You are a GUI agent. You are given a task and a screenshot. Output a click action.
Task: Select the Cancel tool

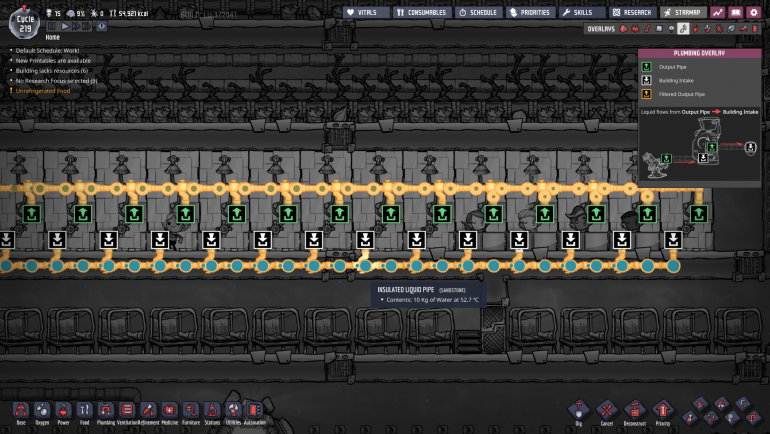[606, 409]
